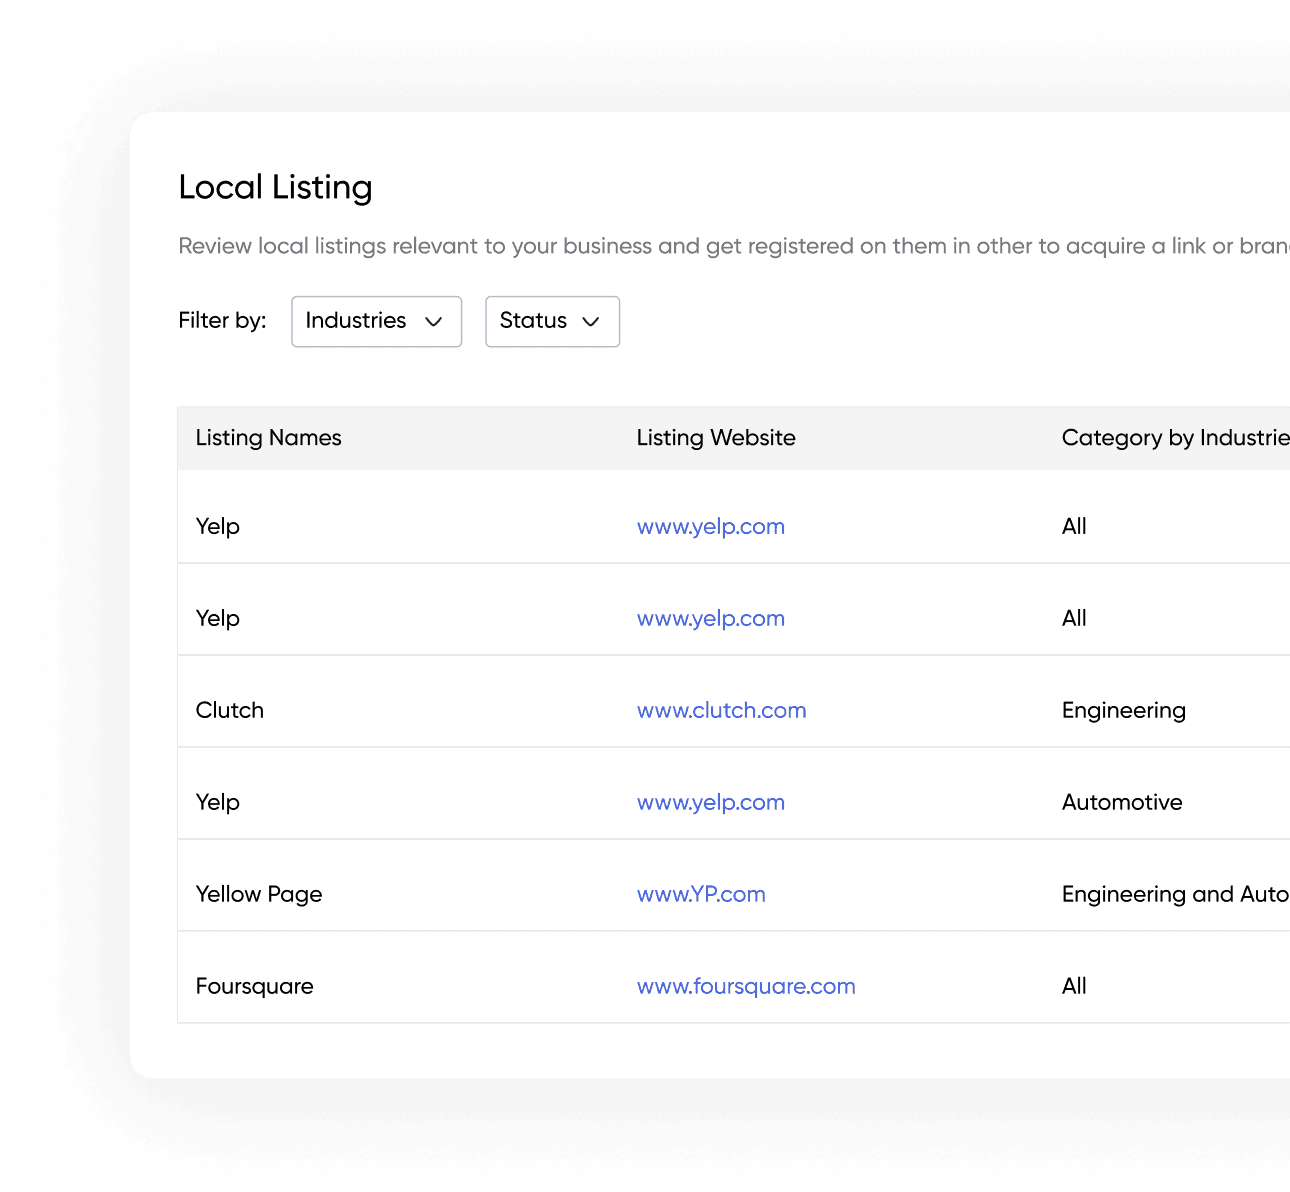
Task: Click the Listing Website column header
Action: tap(716, 438)
